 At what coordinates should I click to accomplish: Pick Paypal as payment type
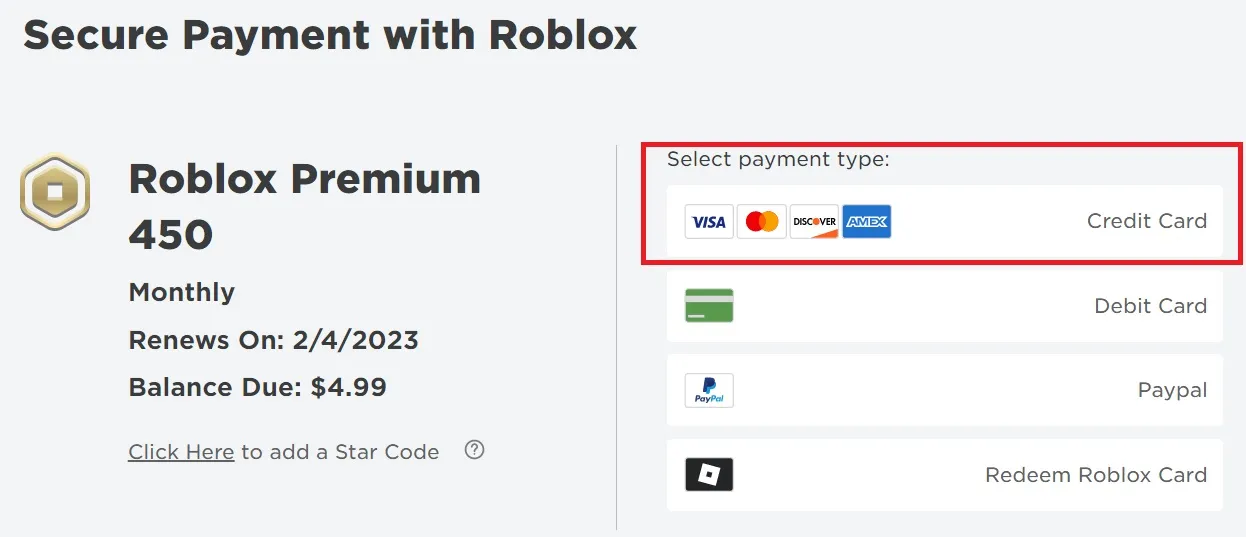click(945, 390)
